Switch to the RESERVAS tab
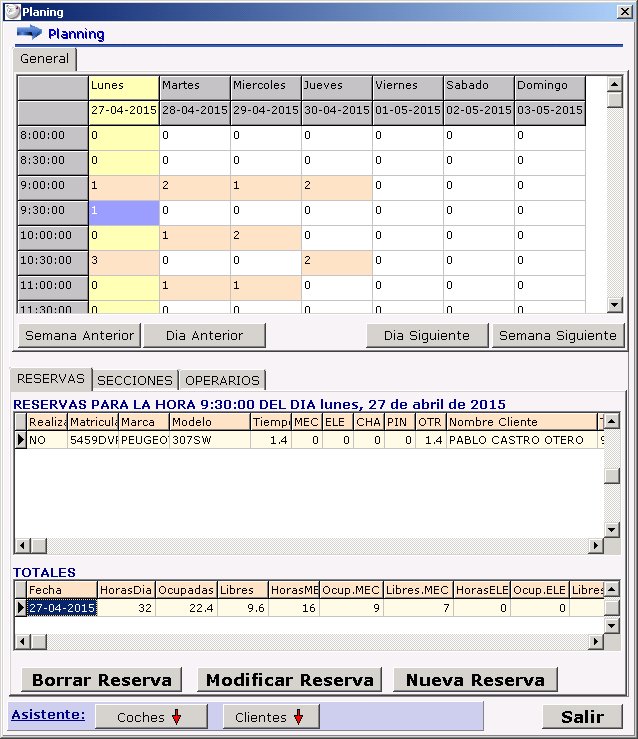 (51, 379)
